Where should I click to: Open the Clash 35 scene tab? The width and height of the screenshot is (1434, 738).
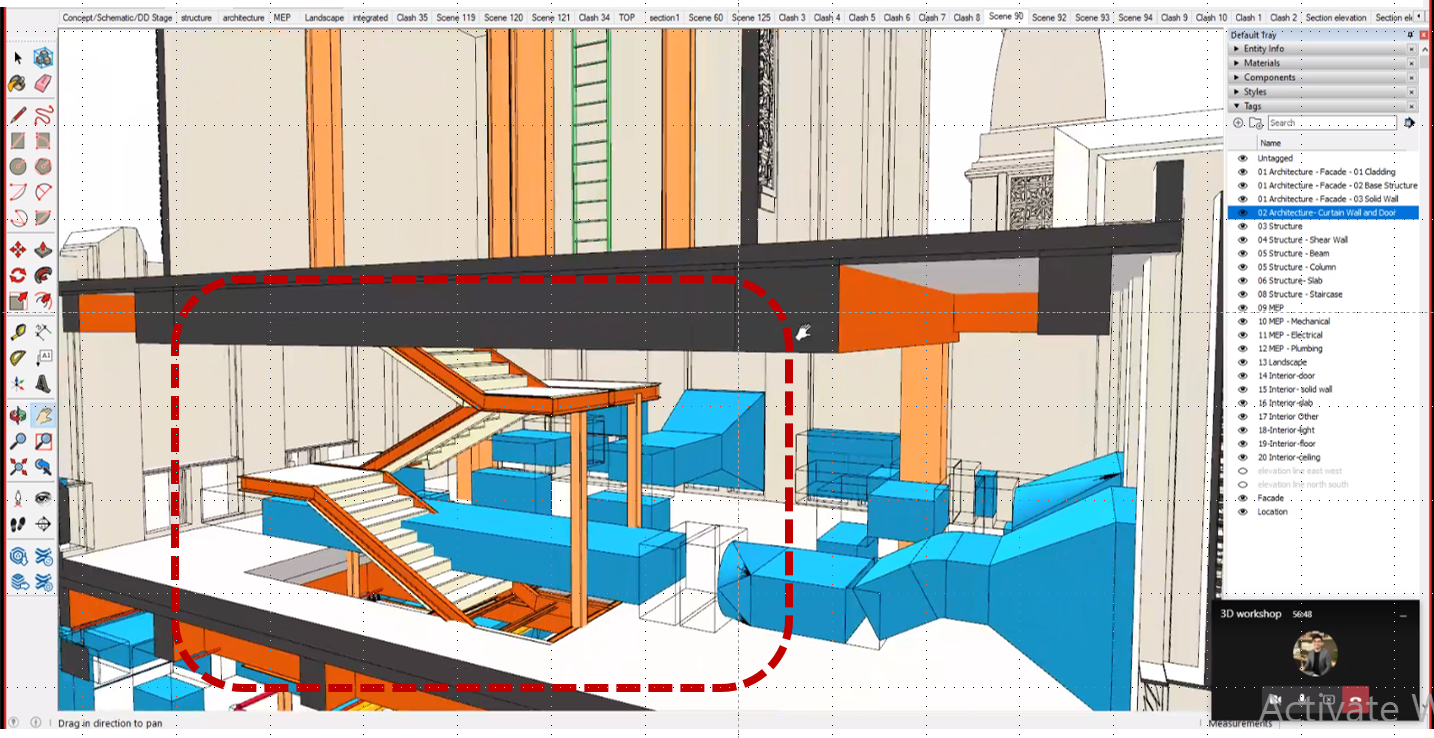pos(412,17)
